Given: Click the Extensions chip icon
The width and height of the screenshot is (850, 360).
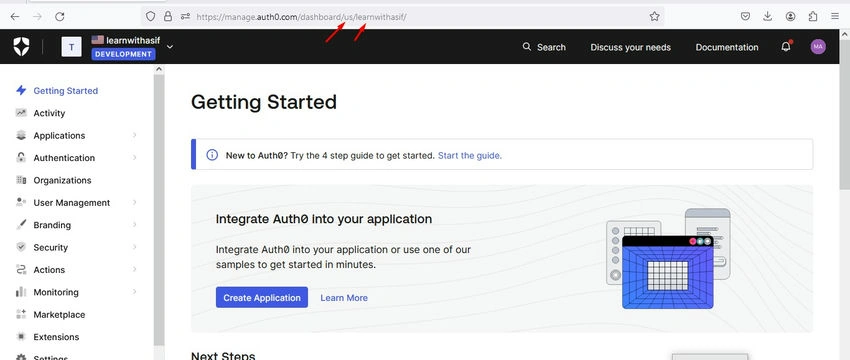Looking at the screenshot, I should [x=21, y=337].
